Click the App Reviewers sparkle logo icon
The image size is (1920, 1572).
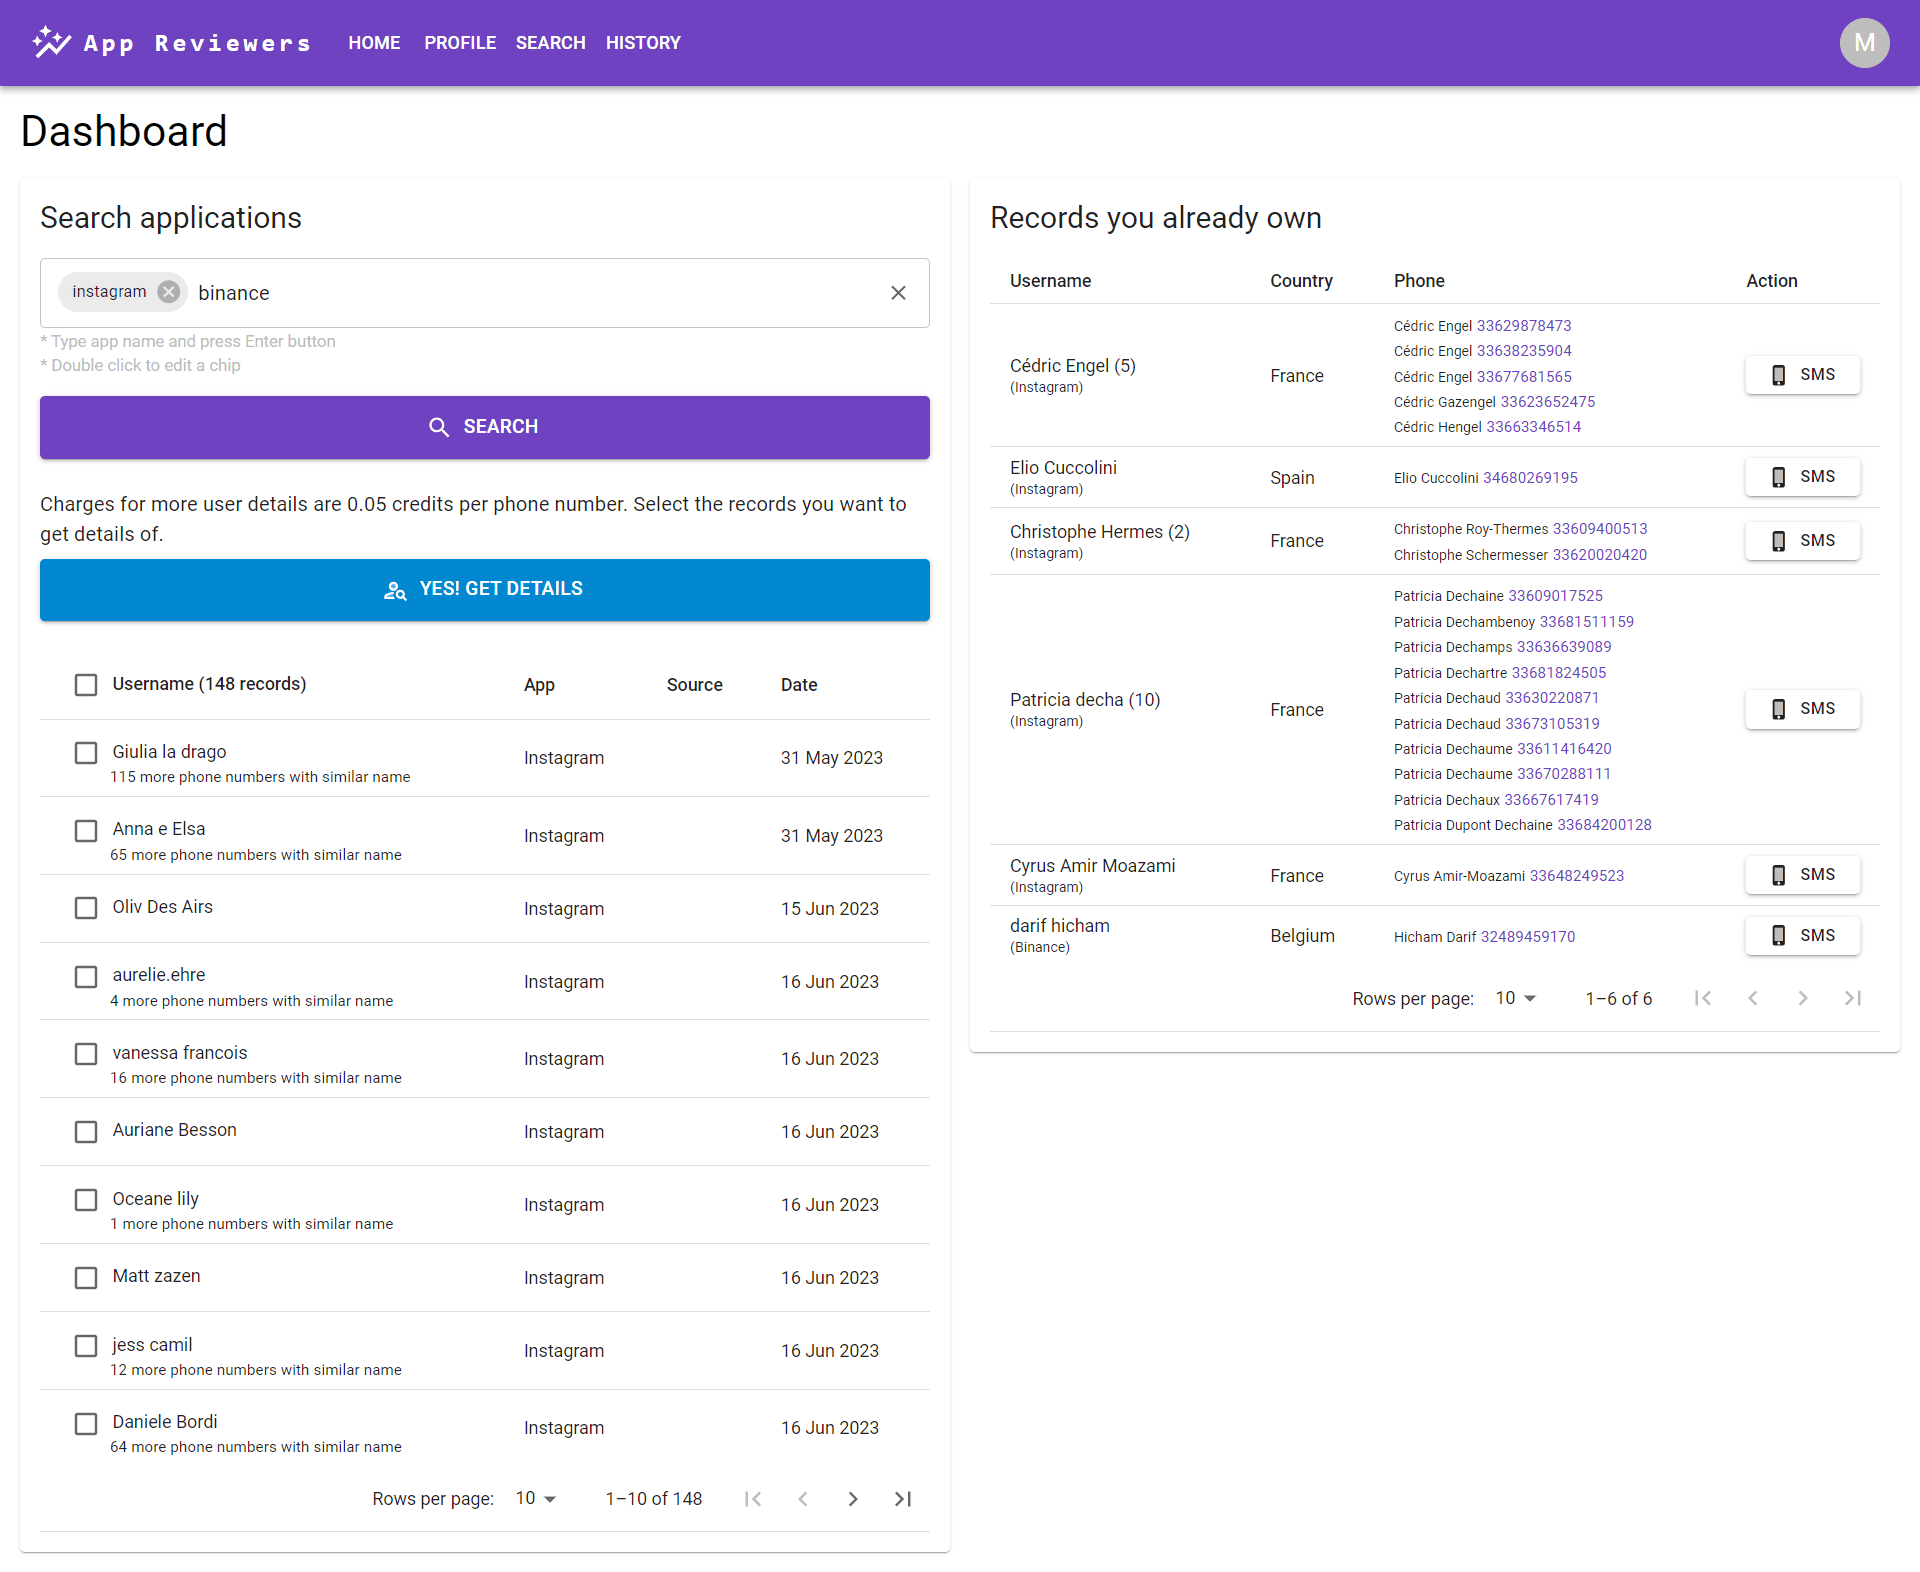(51, 43)
